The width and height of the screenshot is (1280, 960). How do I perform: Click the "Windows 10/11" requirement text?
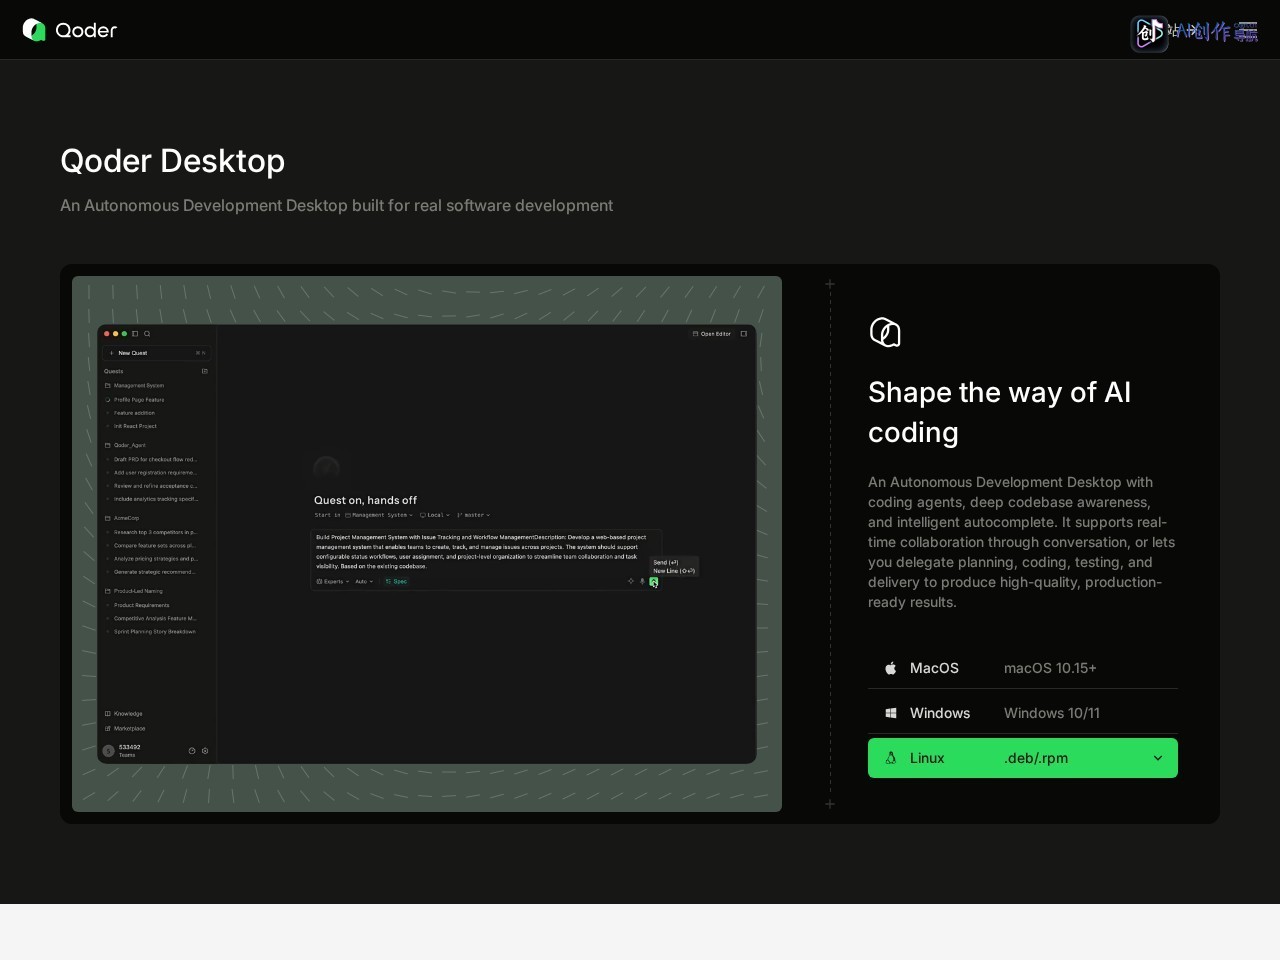(1052, 713)
